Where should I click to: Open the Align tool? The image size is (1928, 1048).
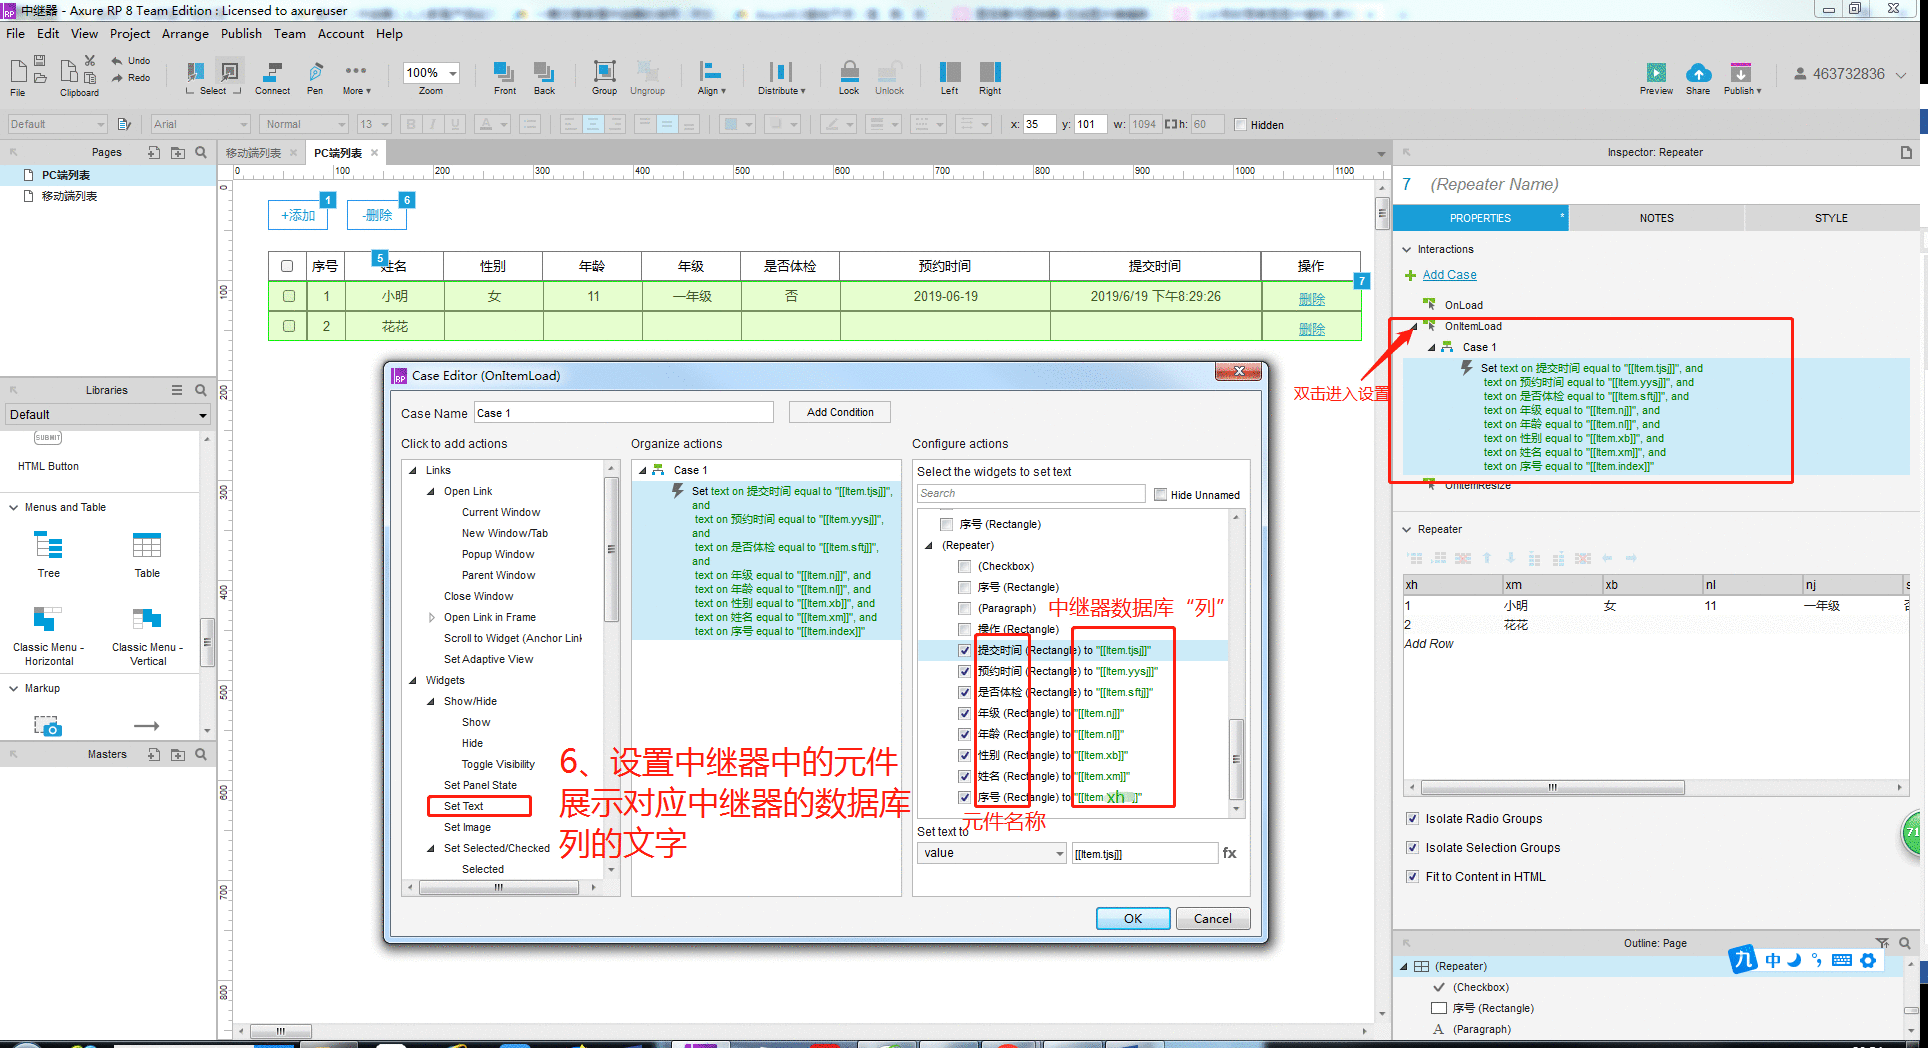[711, 78]
